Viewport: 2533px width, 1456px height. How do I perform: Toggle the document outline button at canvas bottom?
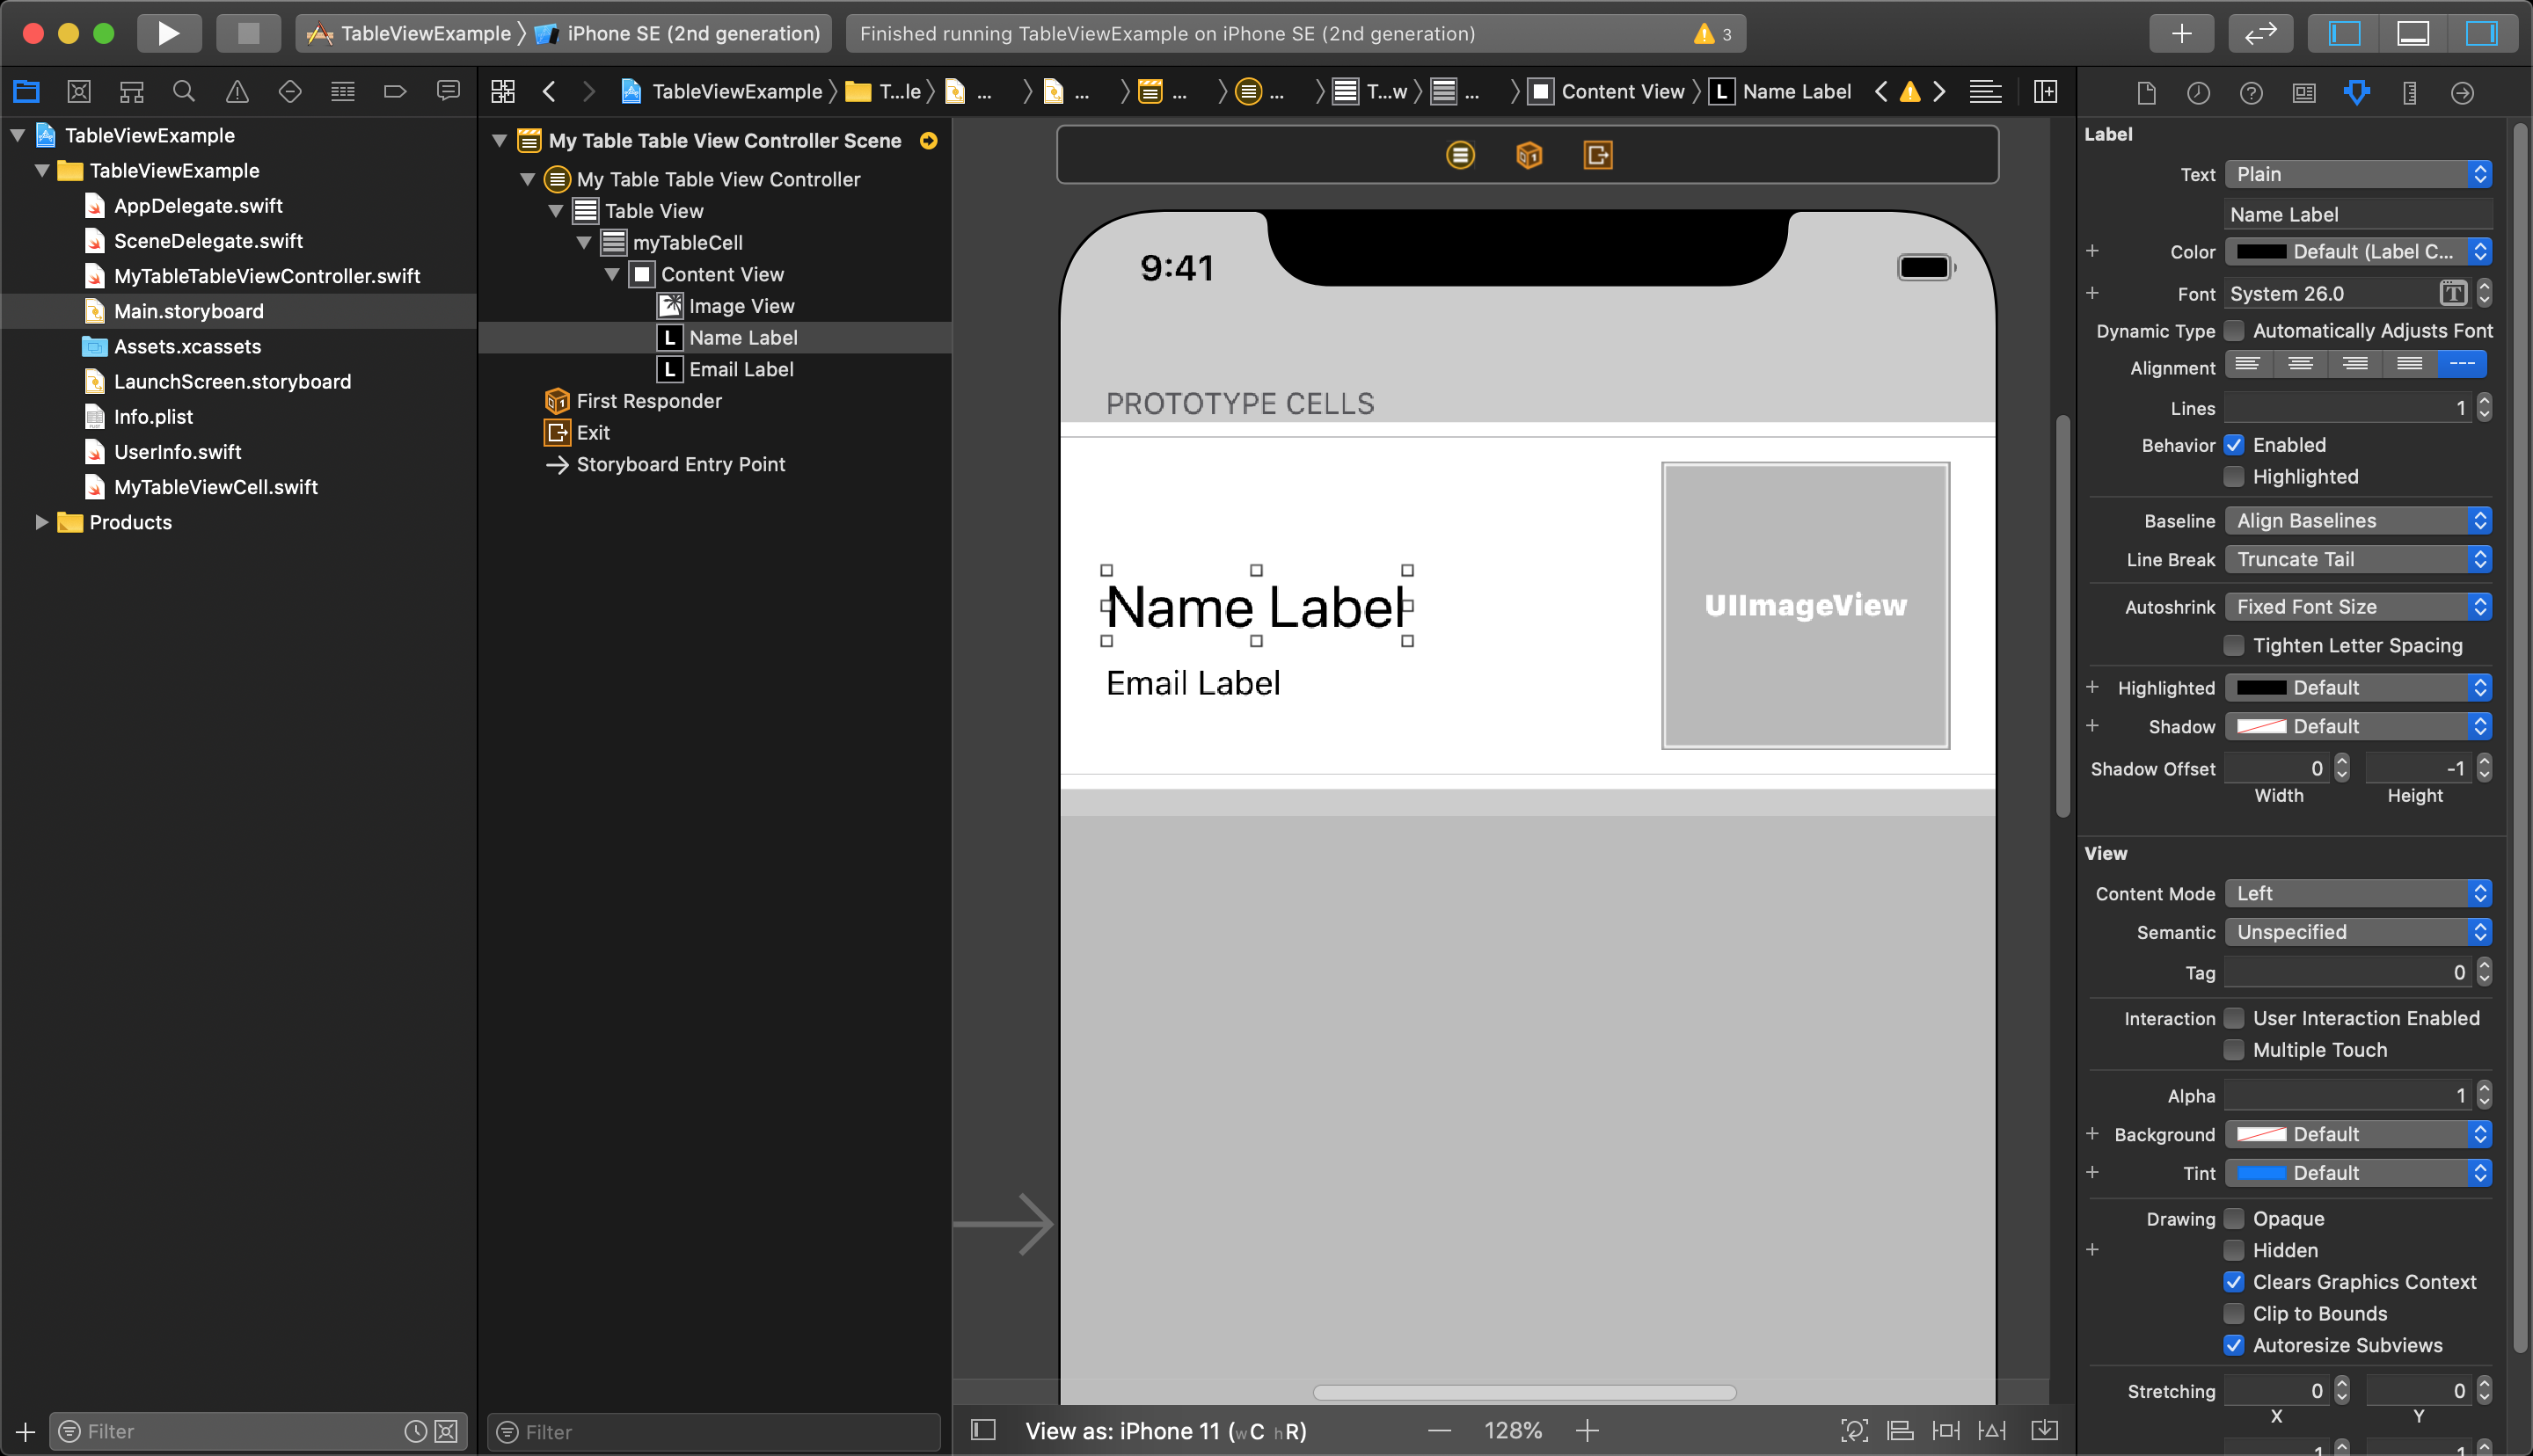(x=983, y=1430)
